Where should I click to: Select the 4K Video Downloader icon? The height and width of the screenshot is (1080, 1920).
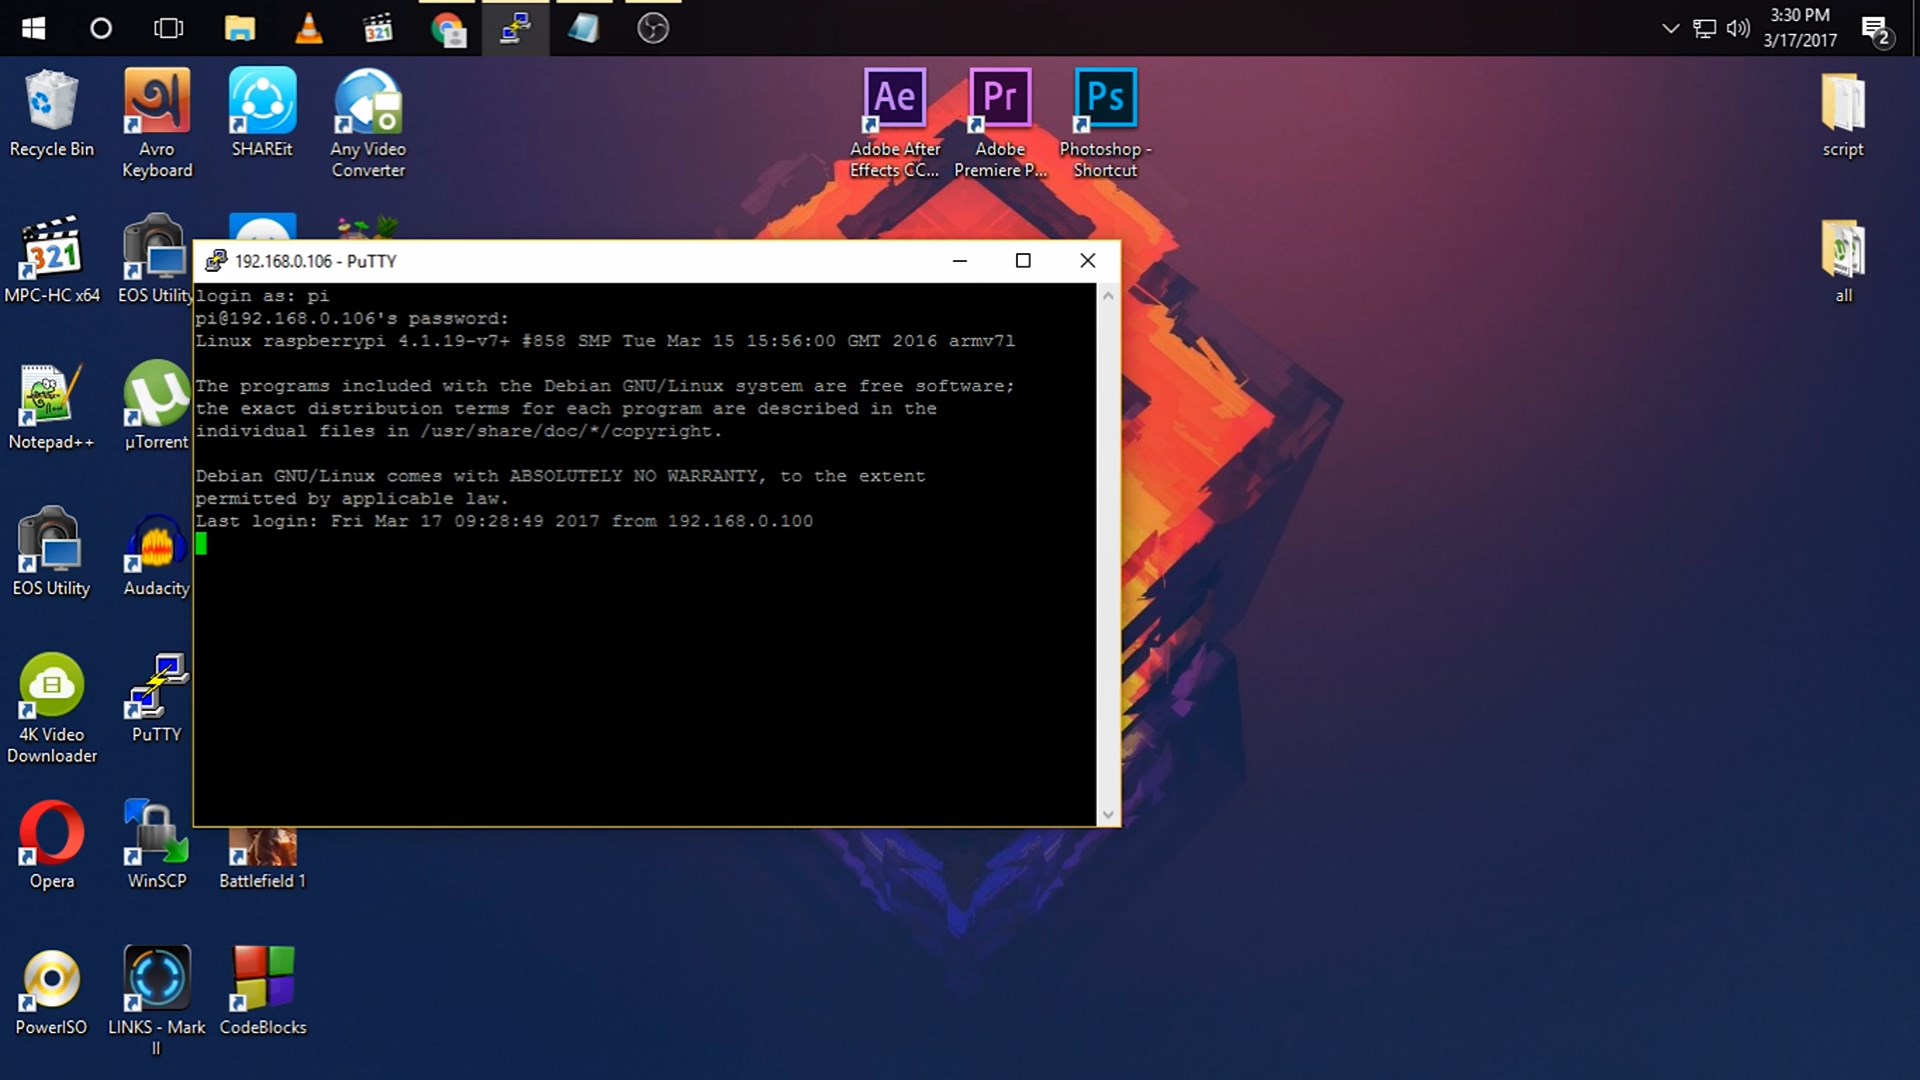pos(52,708)
